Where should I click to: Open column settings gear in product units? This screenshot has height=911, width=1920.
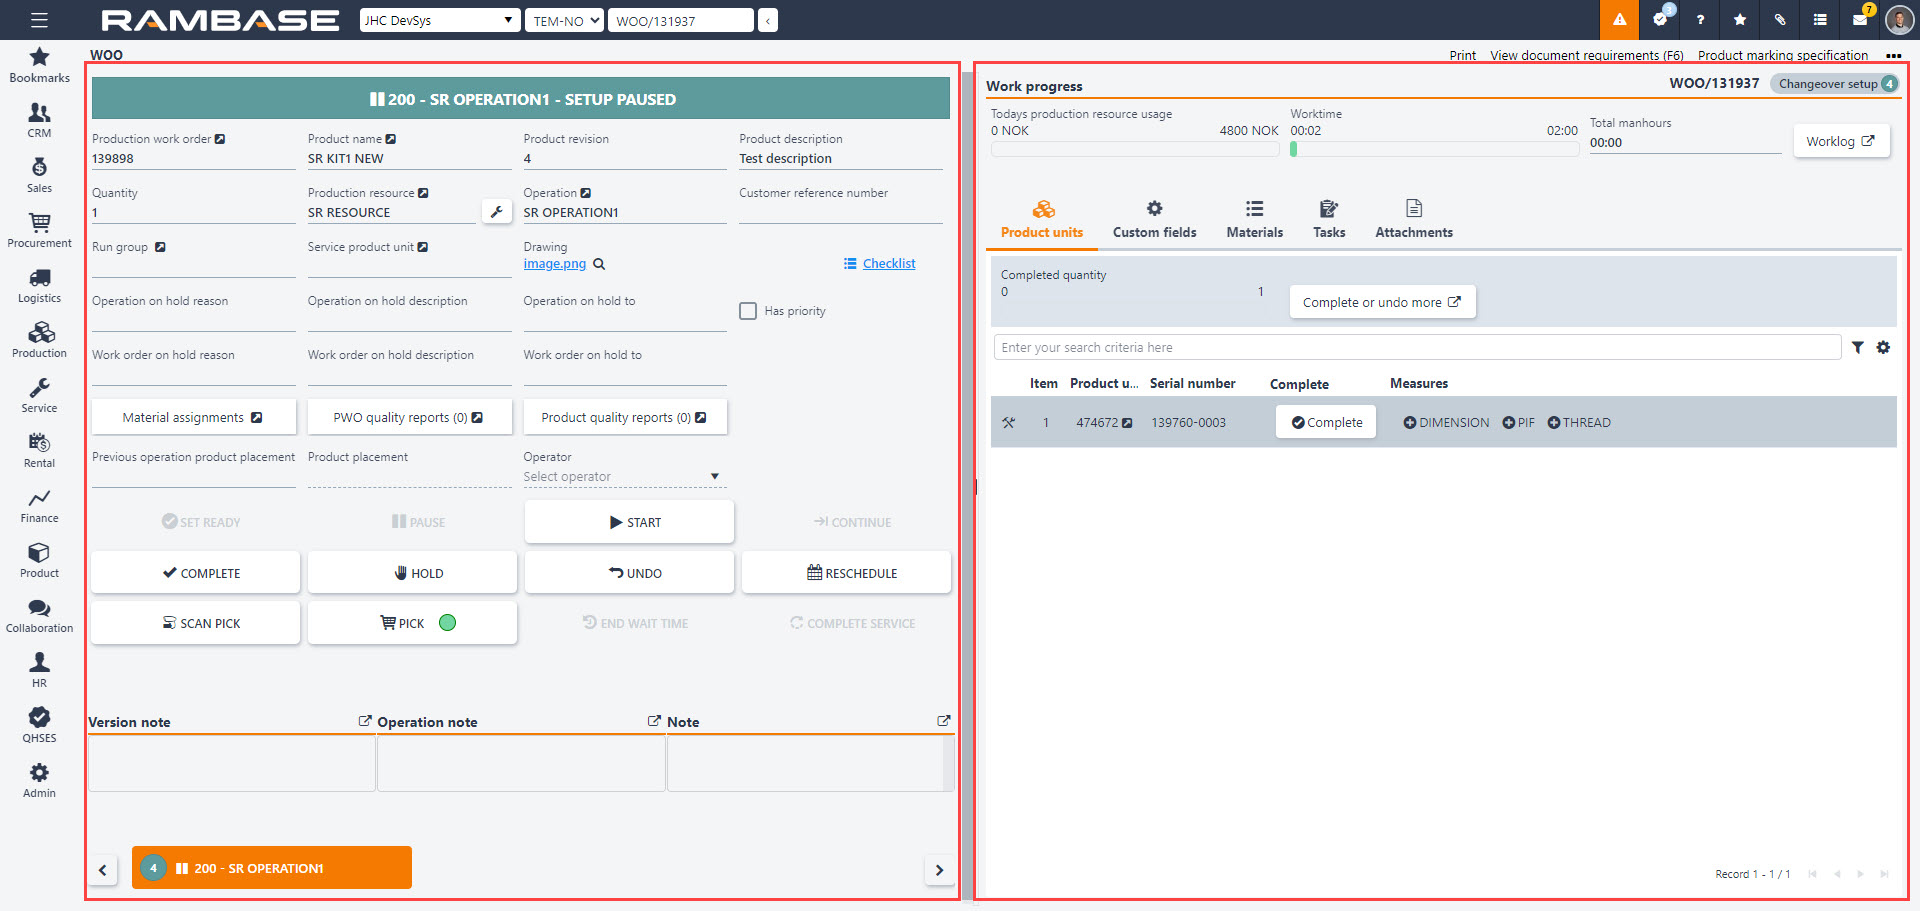pyautogui.click(x=1883, y=348)
